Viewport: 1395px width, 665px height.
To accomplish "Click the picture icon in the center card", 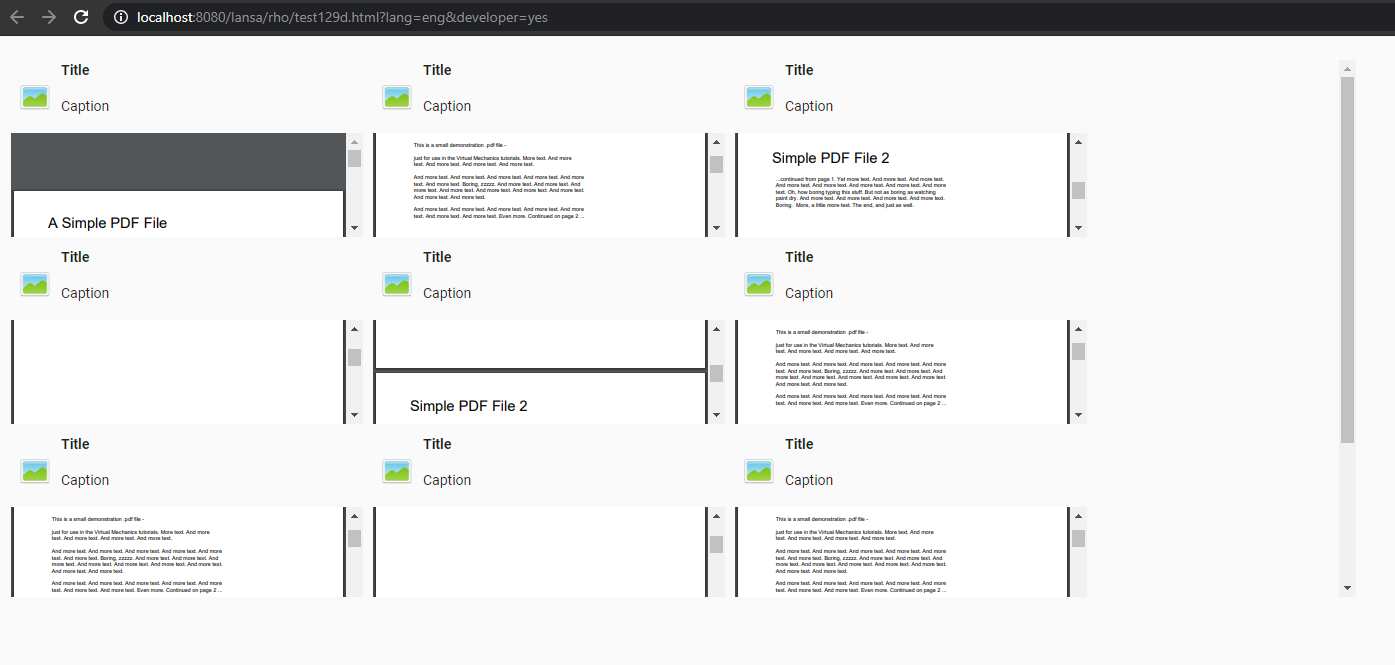I will [x=397, y=284].
